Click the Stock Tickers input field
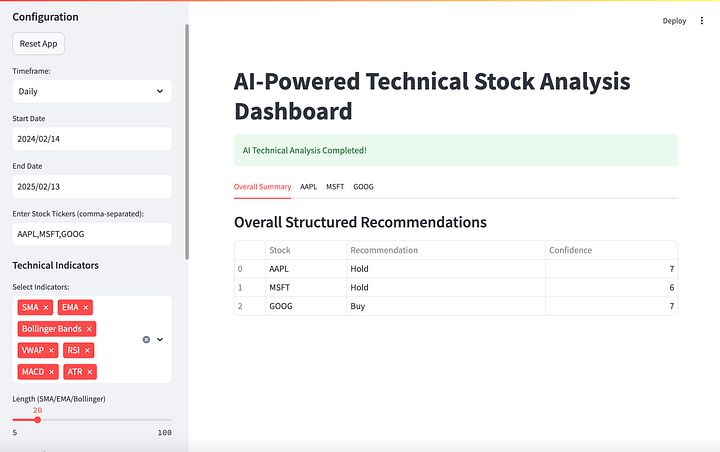720x452 pixels. [92, 234]
